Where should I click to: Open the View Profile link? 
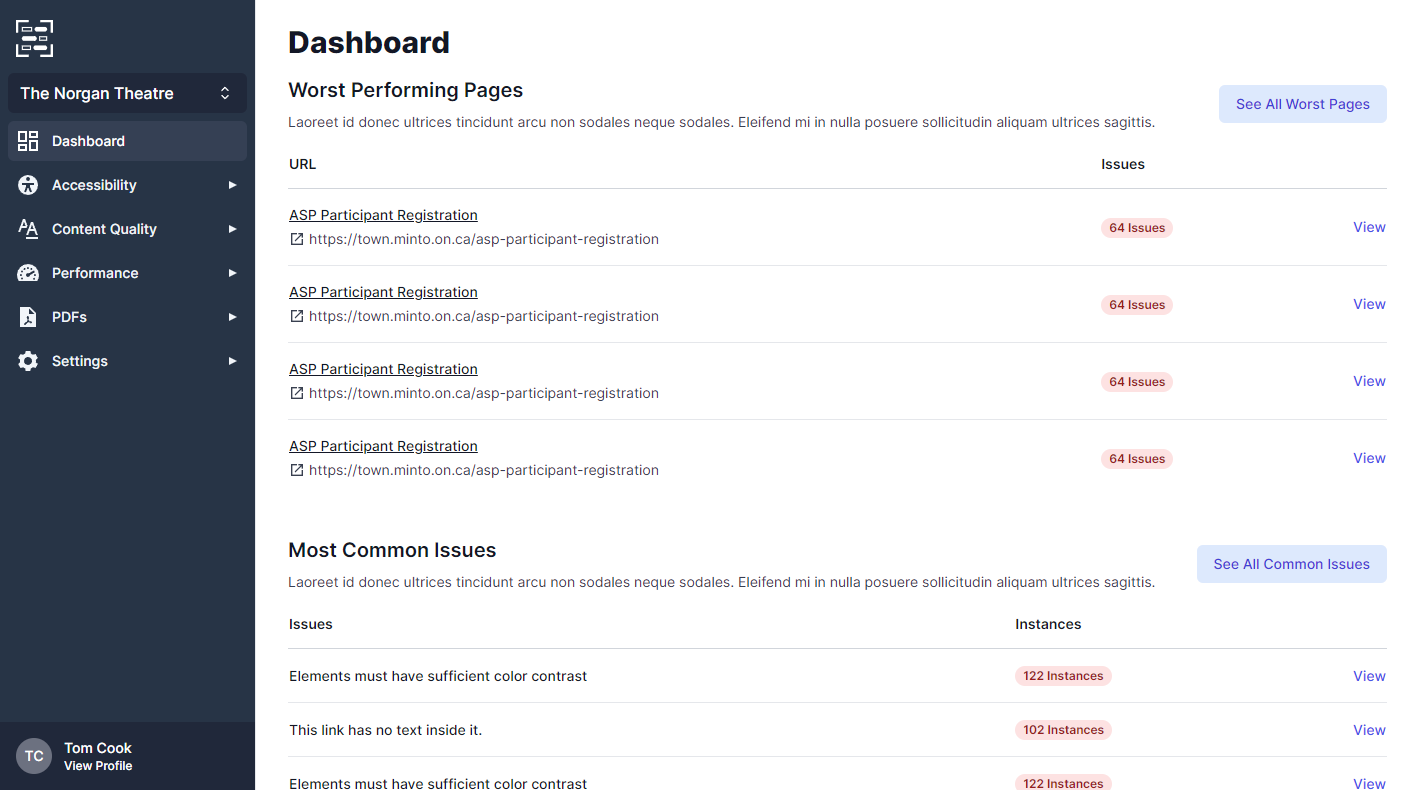click(98, 766)
